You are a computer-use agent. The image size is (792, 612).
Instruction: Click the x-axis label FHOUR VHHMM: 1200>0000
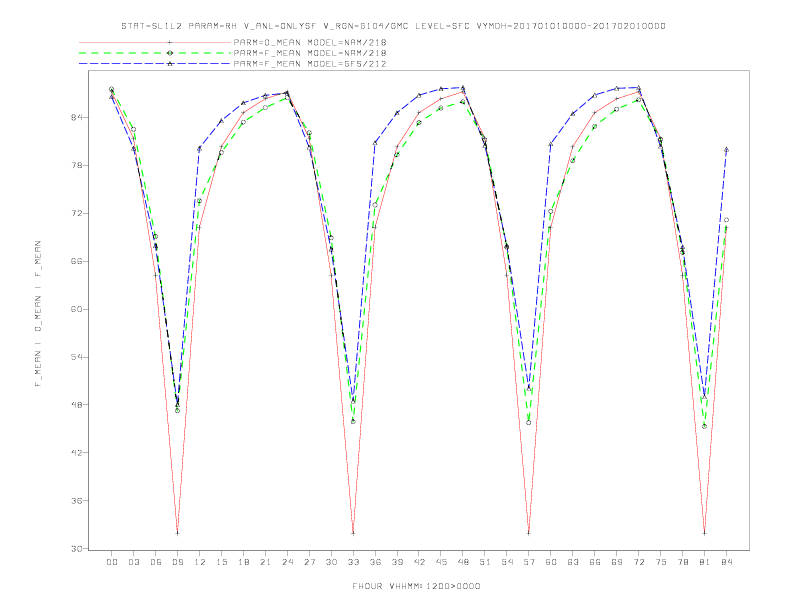[x=416, y=586]
